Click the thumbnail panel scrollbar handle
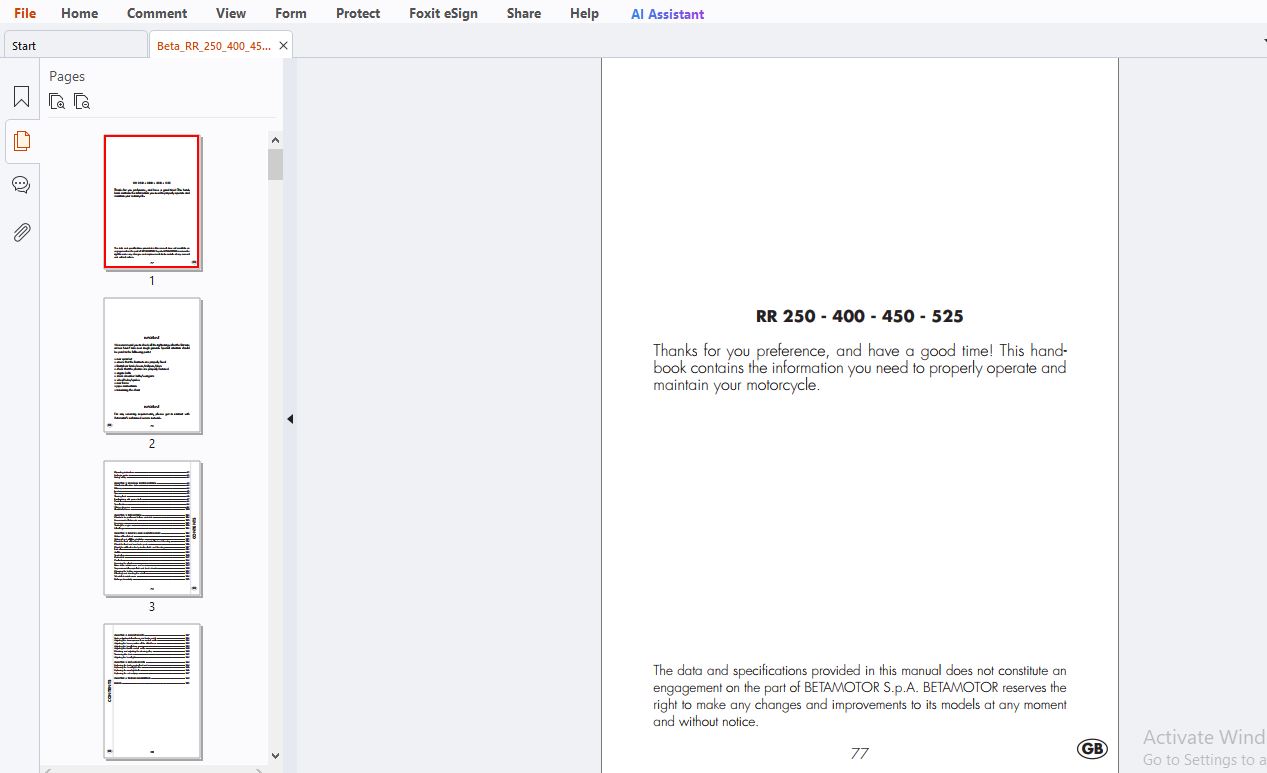The width and height of the screenshot is (1267, 773). (x=275, y=164)
